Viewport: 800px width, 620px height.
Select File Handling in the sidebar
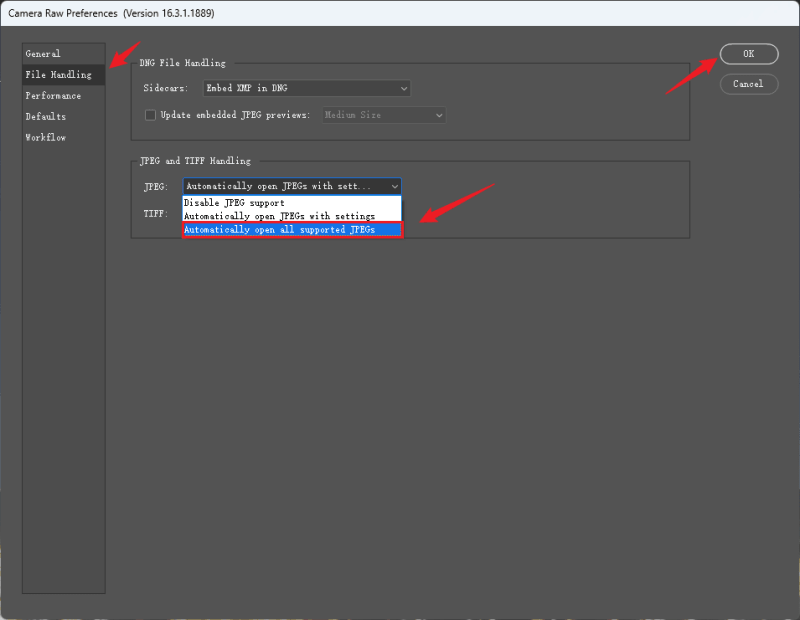[x=58, y=75]
